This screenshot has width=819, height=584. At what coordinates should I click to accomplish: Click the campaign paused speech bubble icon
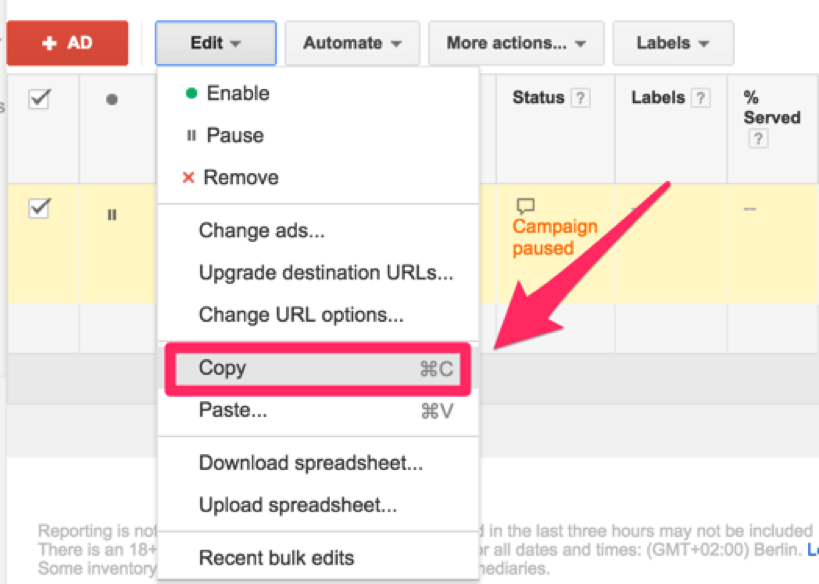coord(525,206)
